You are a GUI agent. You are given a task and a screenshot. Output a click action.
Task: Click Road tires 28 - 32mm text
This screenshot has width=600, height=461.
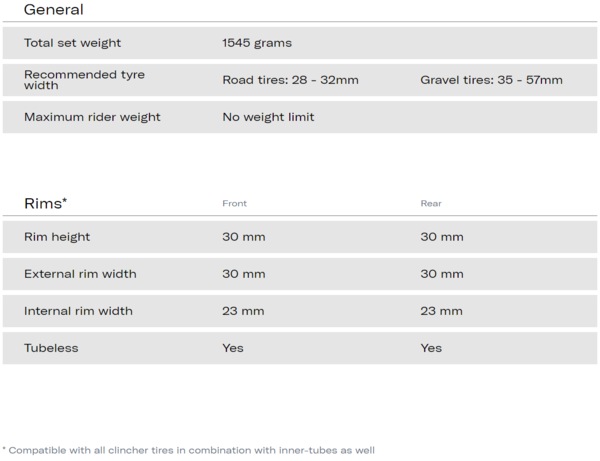(x=290, y=80)
